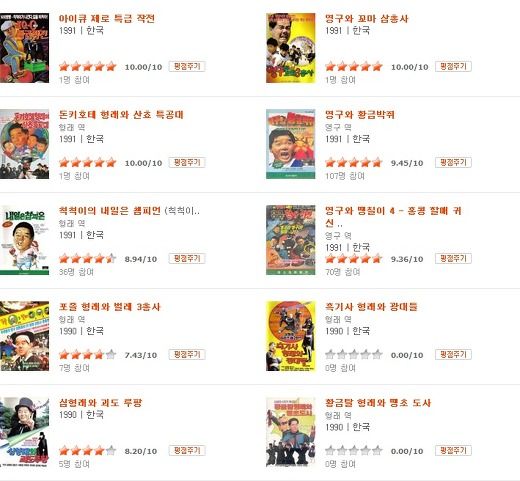Open the 돈키호테 형래와 산쵸 특공대 title link

click(121, 115)
